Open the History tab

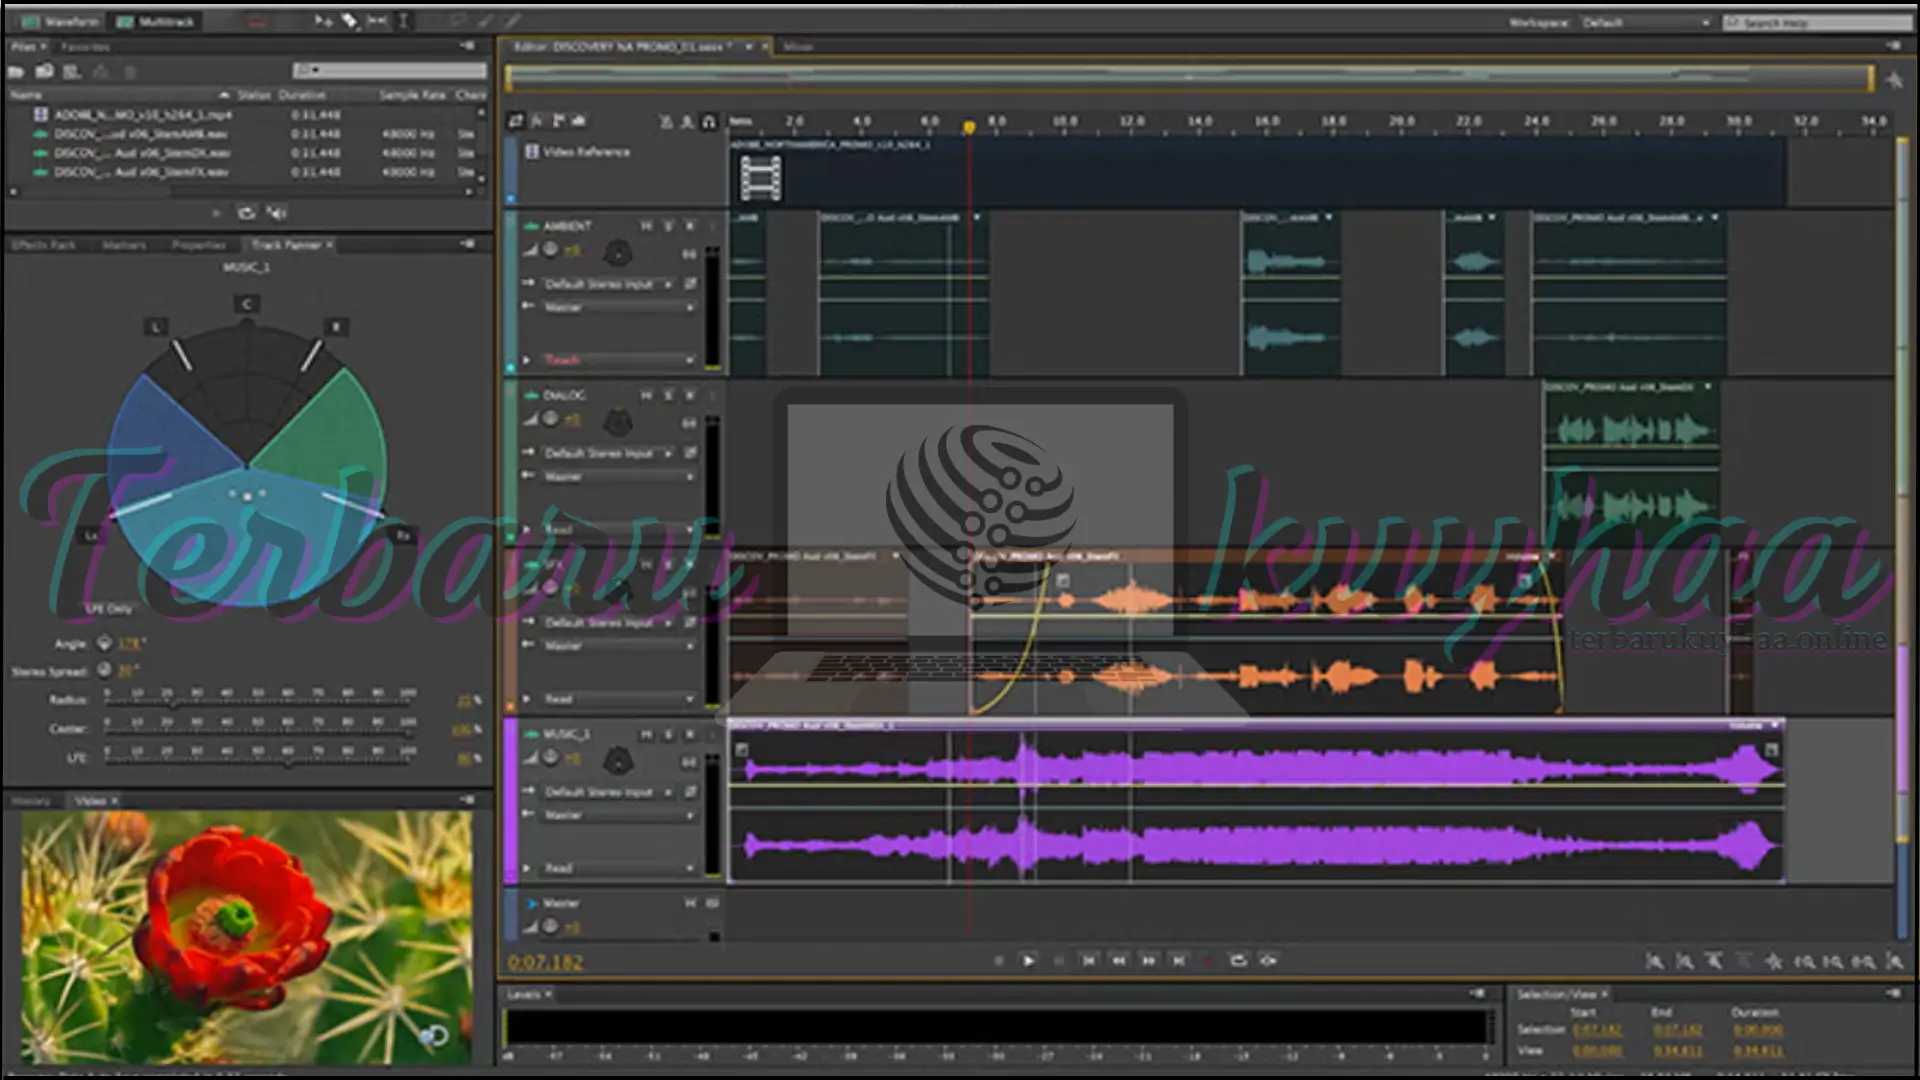(x=31, y=801)
